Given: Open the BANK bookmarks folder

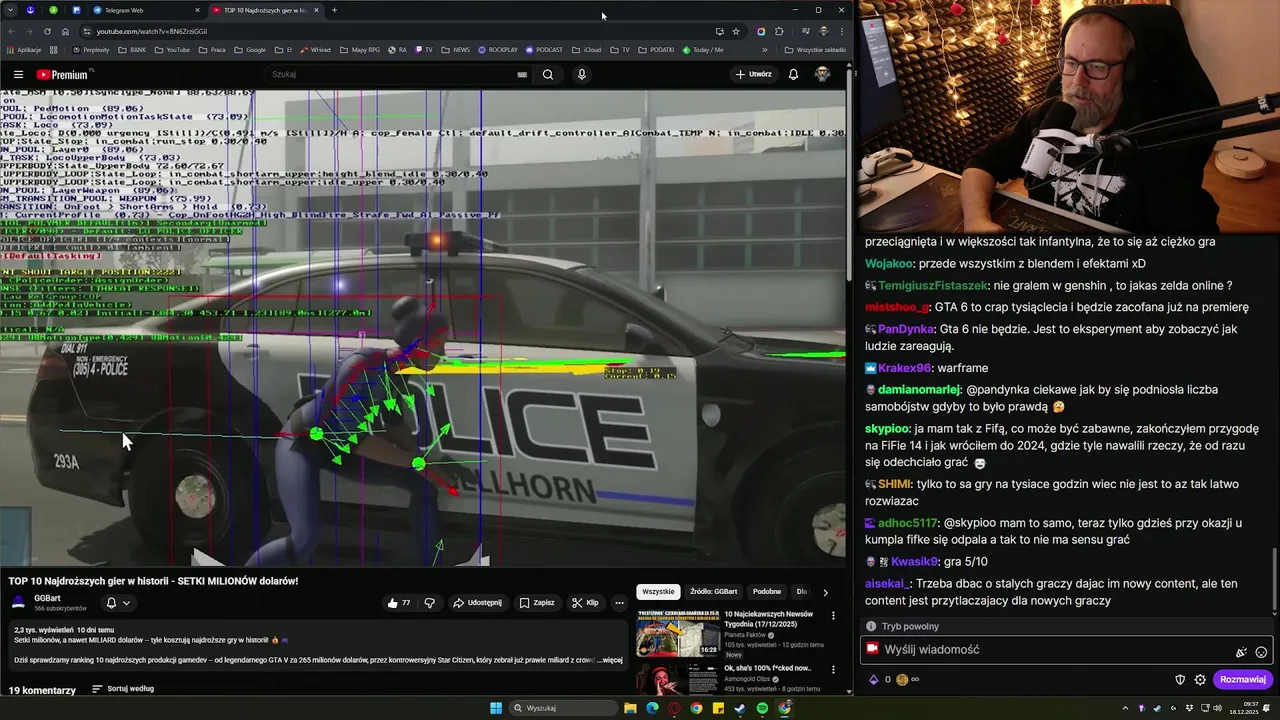Looking at the screenshot, I should point(132,49).
